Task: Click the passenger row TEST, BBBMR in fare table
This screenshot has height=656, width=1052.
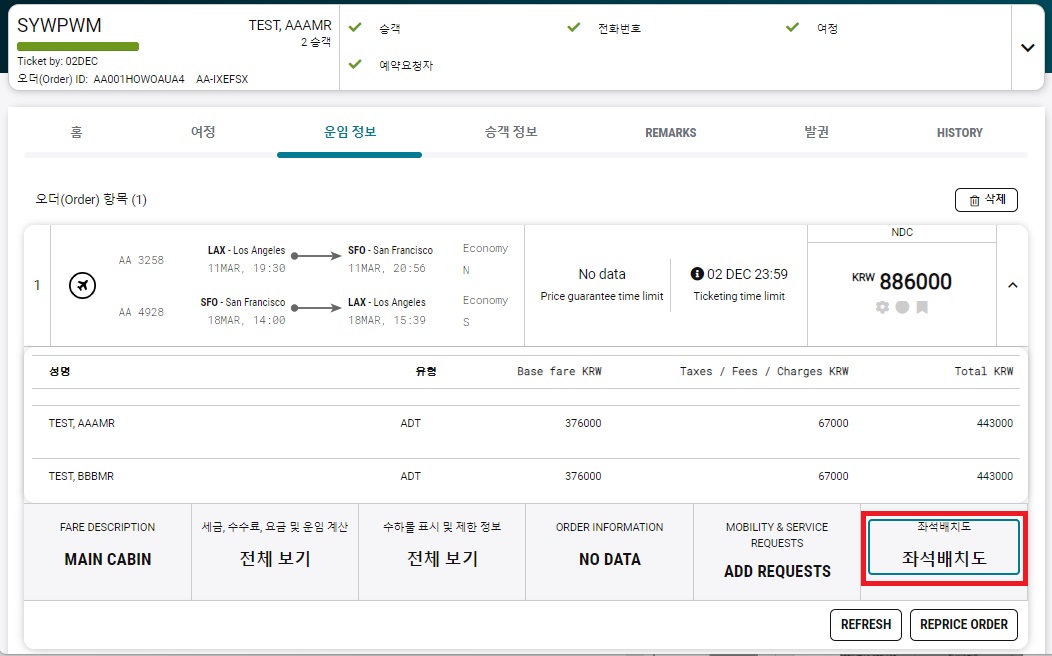Action: [526, 476]
